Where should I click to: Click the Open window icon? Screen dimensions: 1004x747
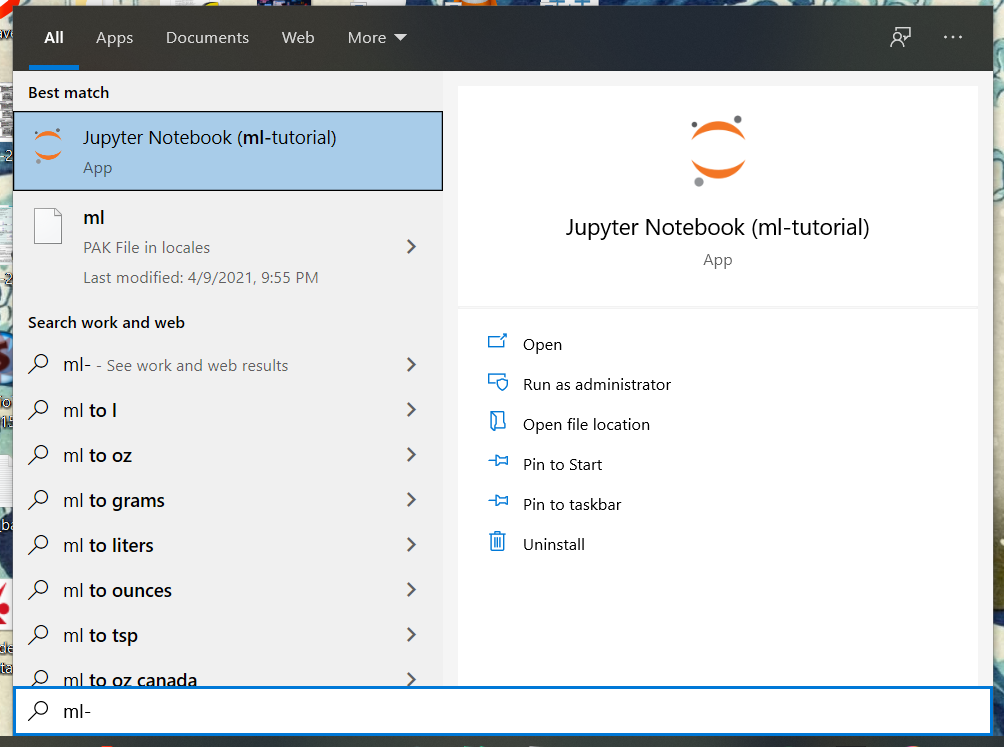pos(498,341)
